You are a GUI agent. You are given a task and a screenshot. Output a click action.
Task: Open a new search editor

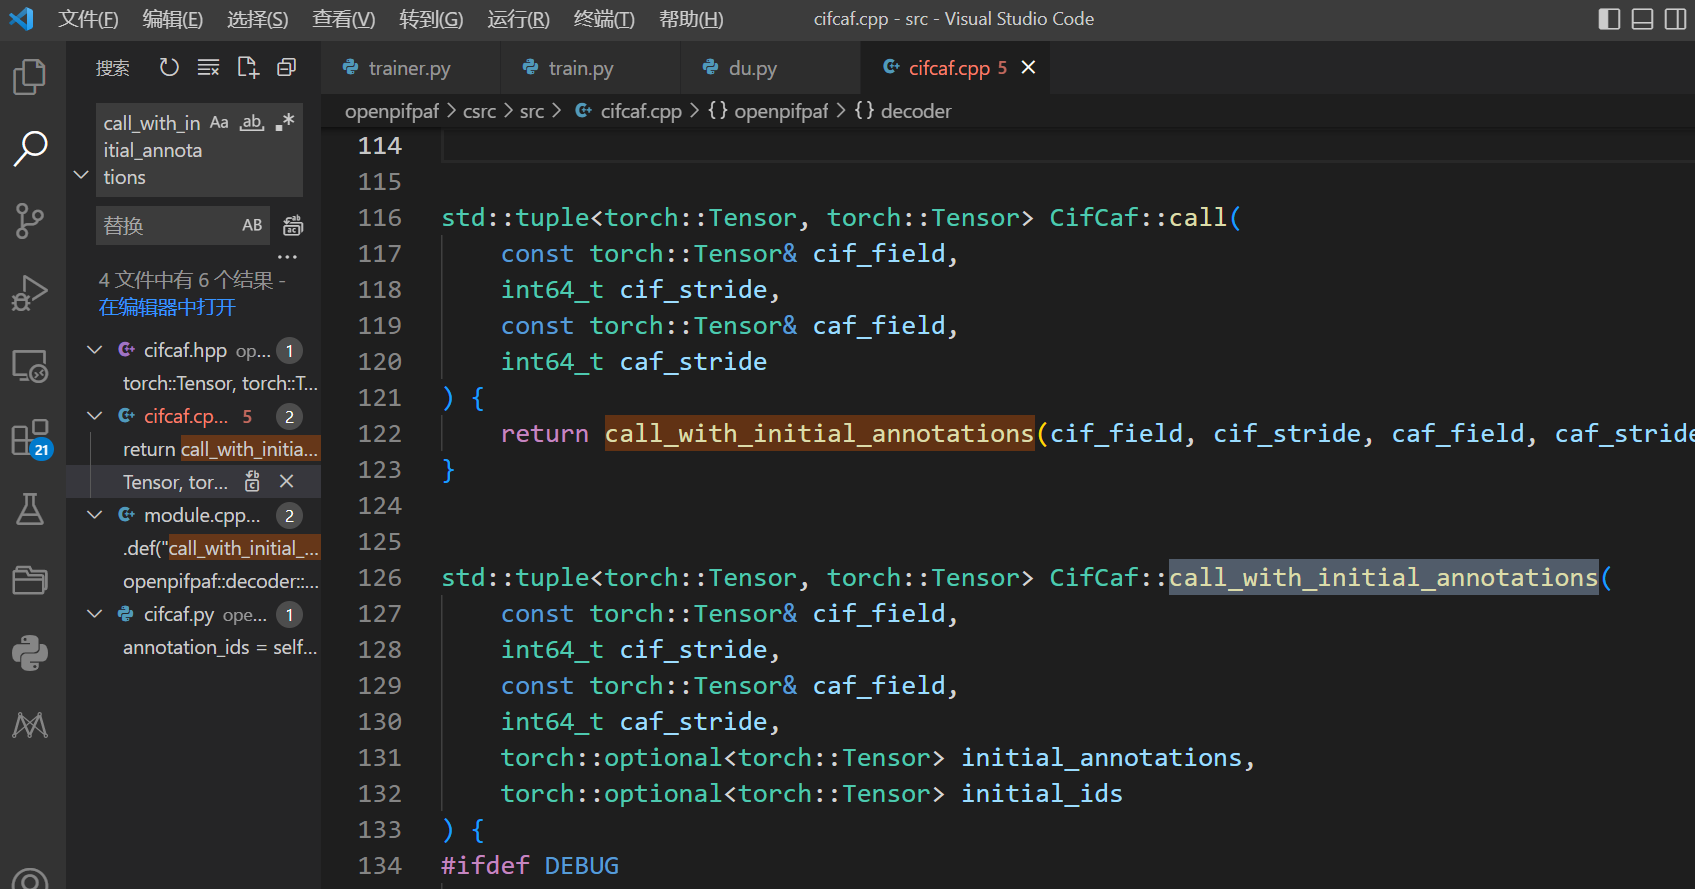(x=247, y=67)
